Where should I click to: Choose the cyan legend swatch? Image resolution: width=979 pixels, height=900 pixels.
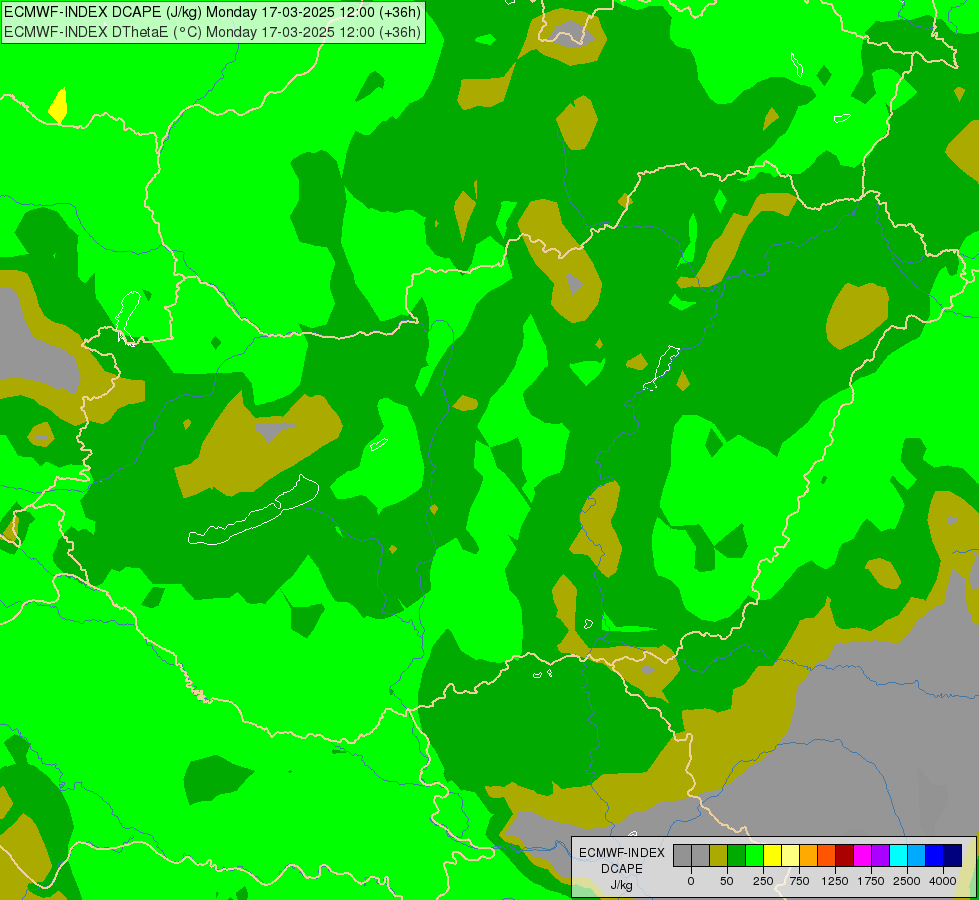pos(898,856)
